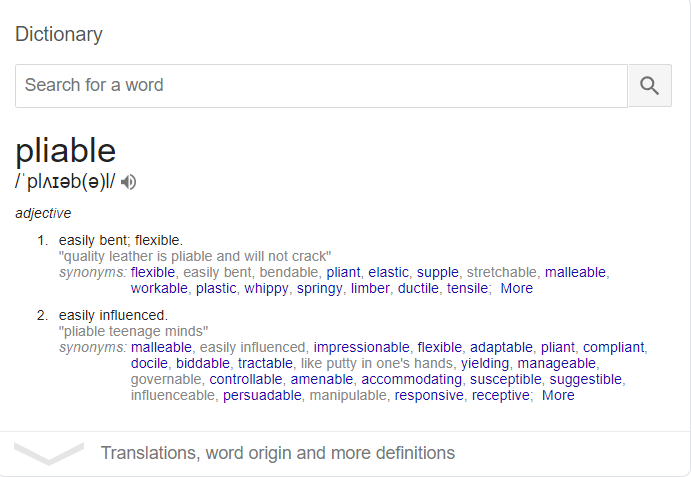Click the 'workable' synonym link
The width and height of the screenshot is (691, 477).
tap(159, 288)
